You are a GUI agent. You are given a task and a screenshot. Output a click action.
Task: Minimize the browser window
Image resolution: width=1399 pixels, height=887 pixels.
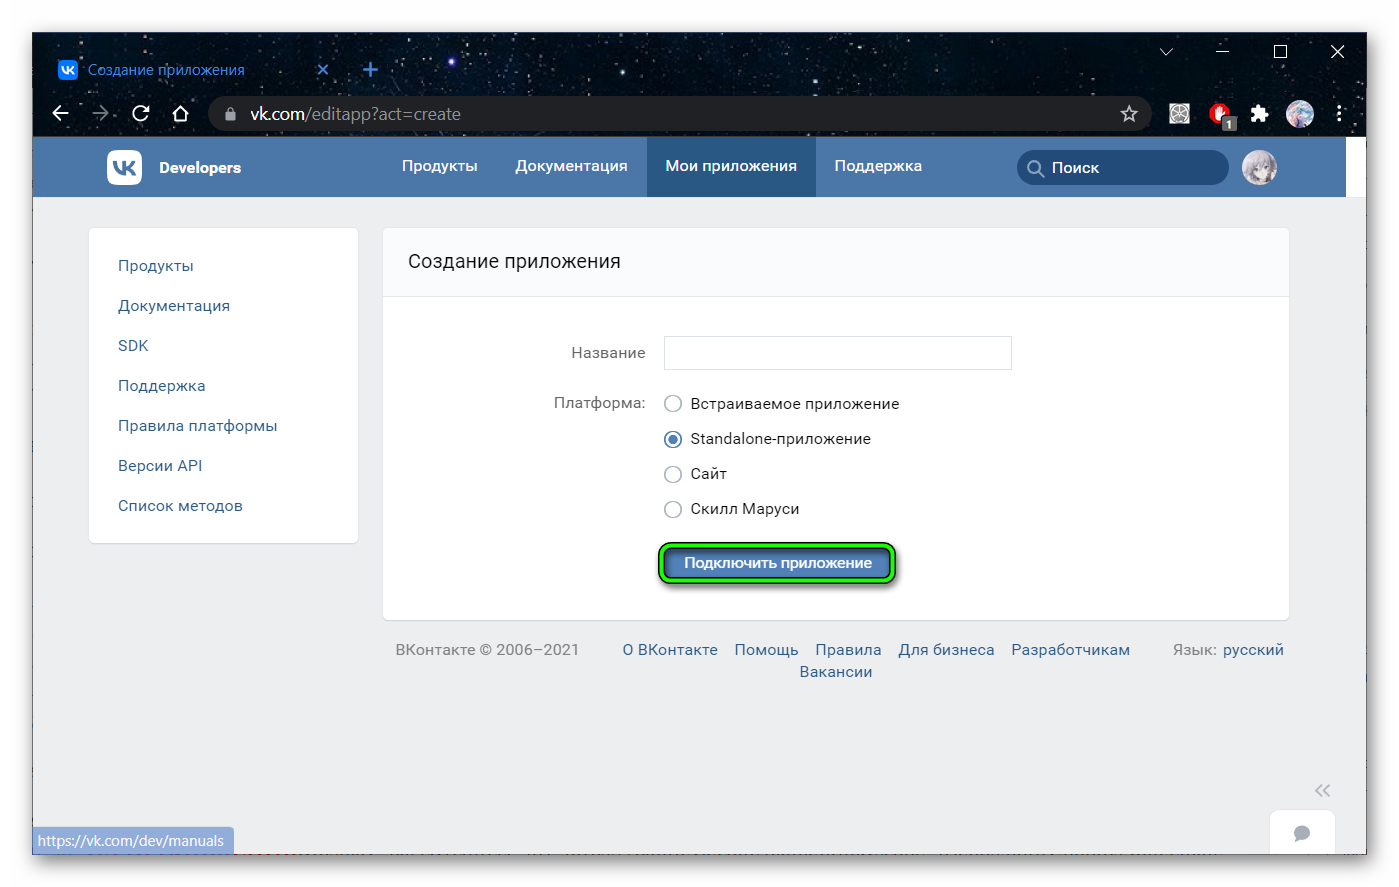click(x=1222, y=51)
